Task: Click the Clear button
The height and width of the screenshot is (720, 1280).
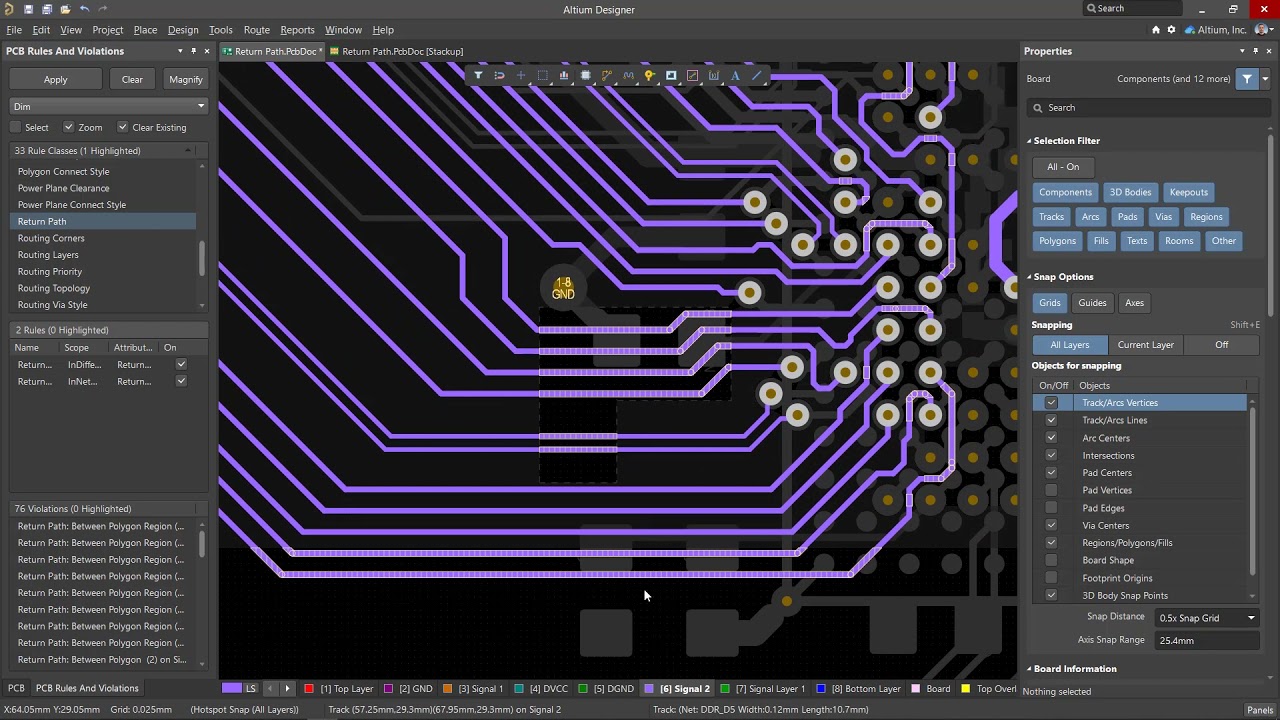Action: pos(132,79)
